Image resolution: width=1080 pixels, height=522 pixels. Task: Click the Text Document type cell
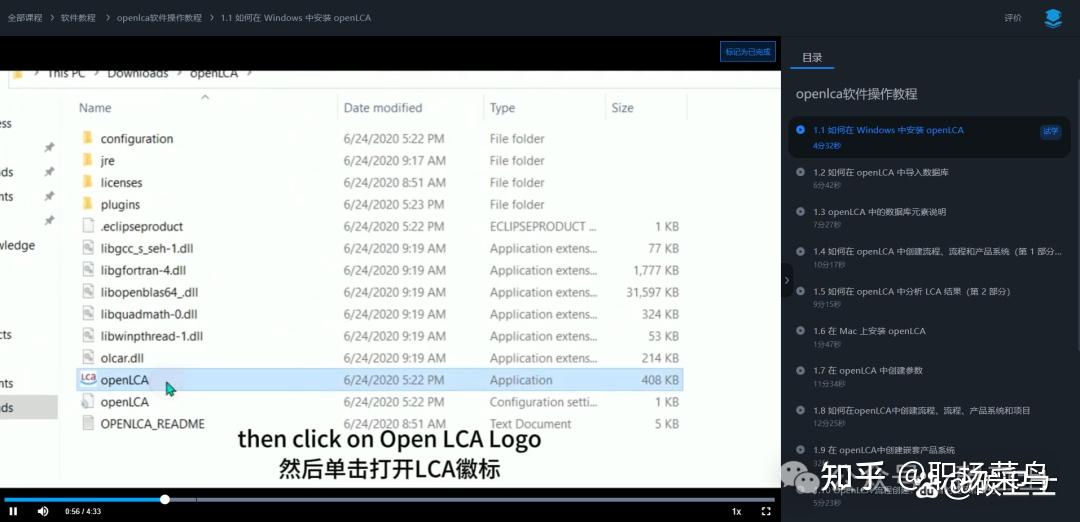[x=530, y=424]
